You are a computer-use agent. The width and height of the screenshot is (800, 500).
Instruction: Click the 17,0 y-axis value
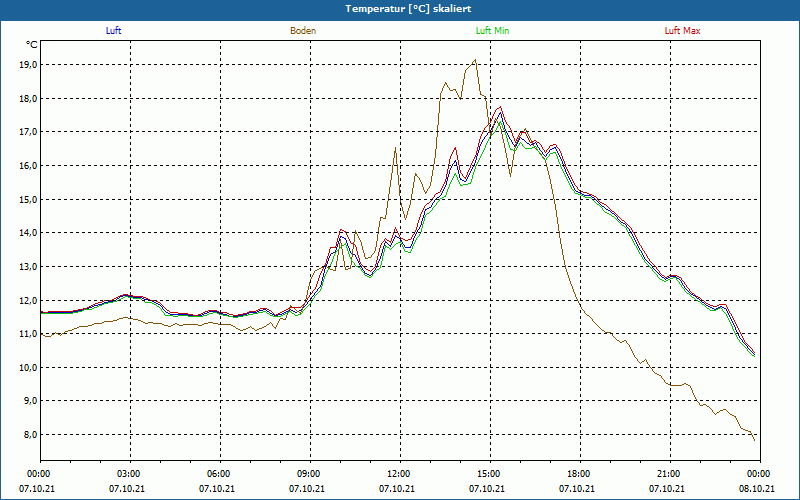pos(28,132)
